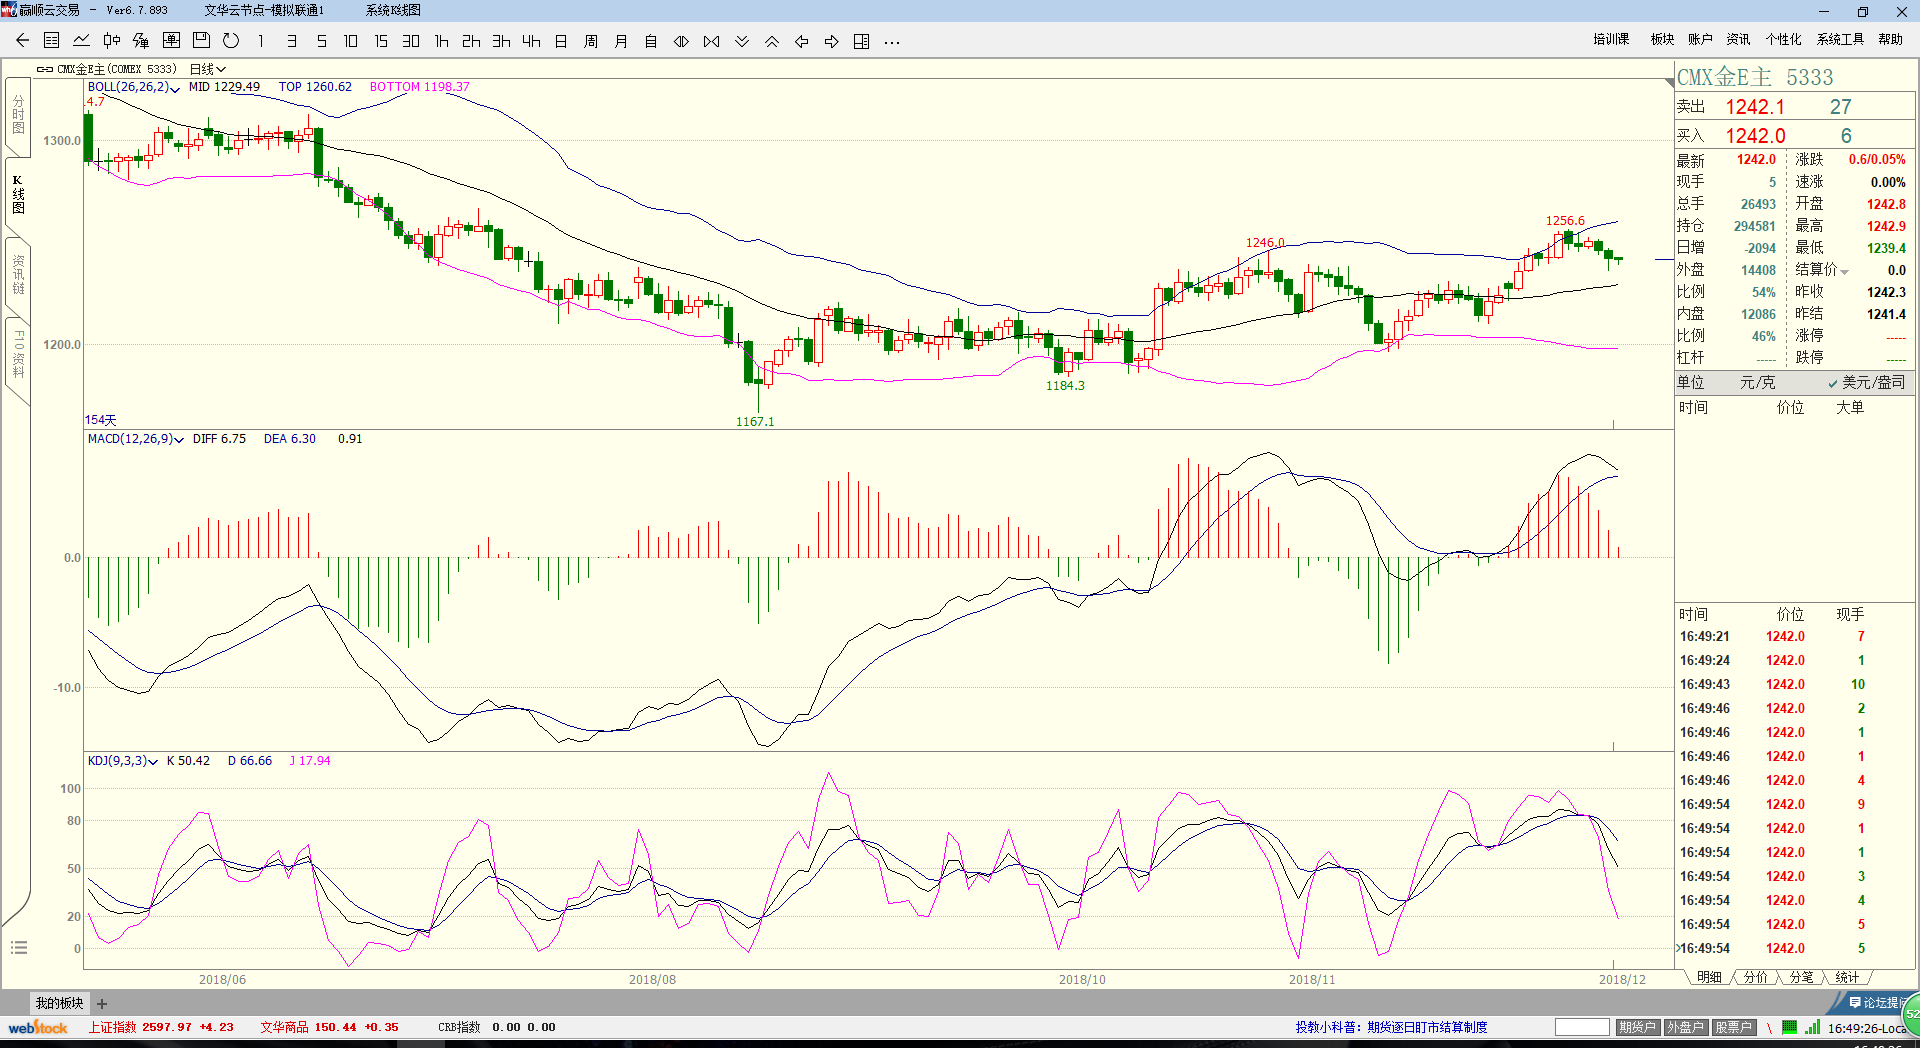Click the hollow left arrow icon
The width and height of the screenshot is (1920, 1048).
coord(801,41)
